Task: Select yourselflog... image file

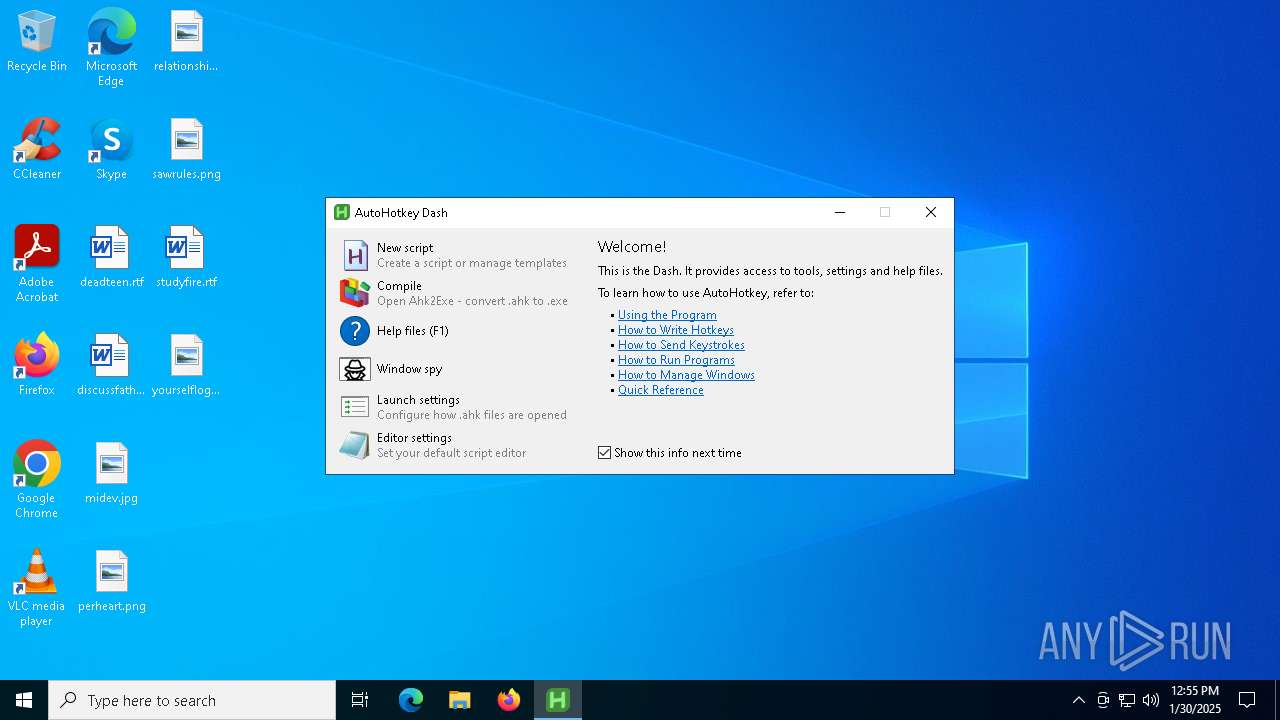Action: [x=187, y=366]
